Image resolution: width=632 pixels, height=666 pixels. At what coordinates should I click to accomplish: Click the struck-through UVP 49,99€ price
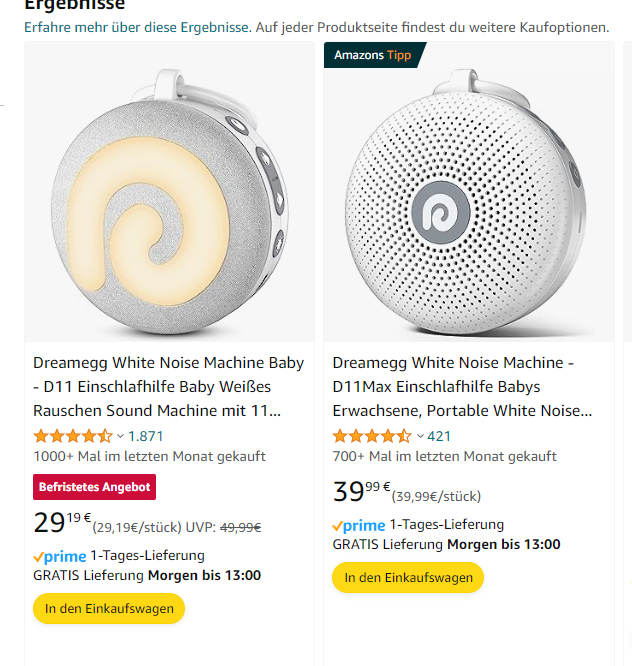(240, 527)
